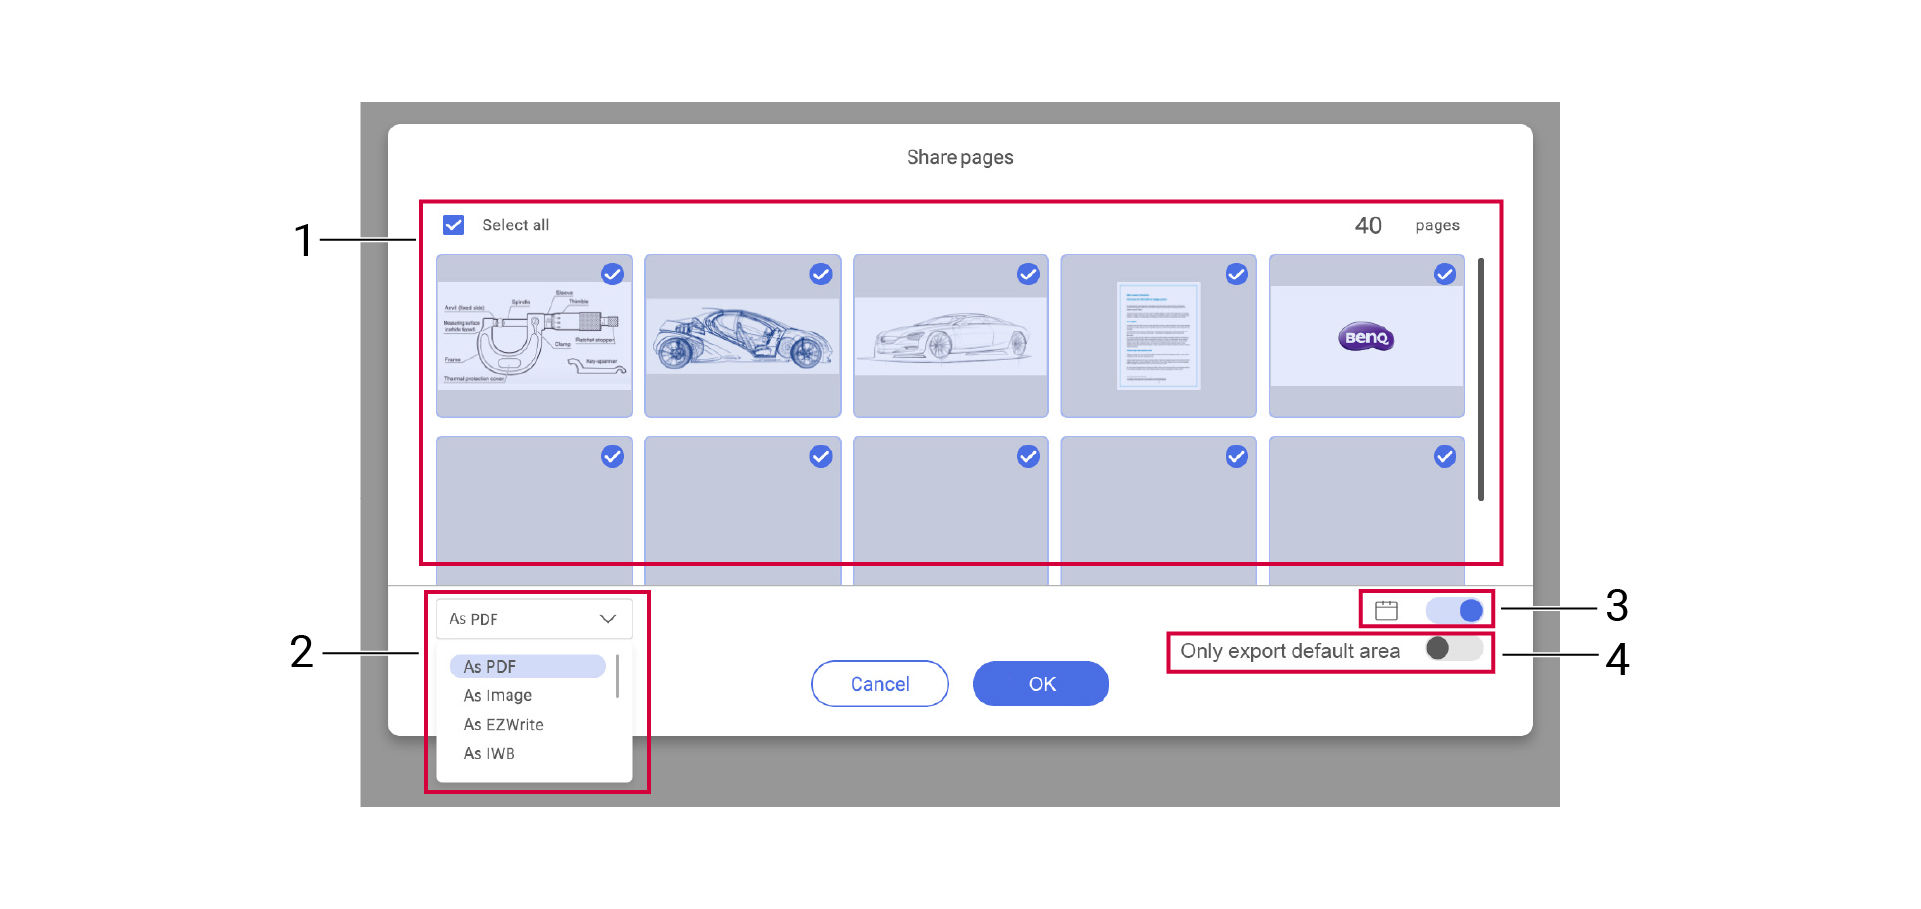Uncheck the sedan sketch page checkmark
This screenshot has height=909, width=1921.
tap(1028, 274)
